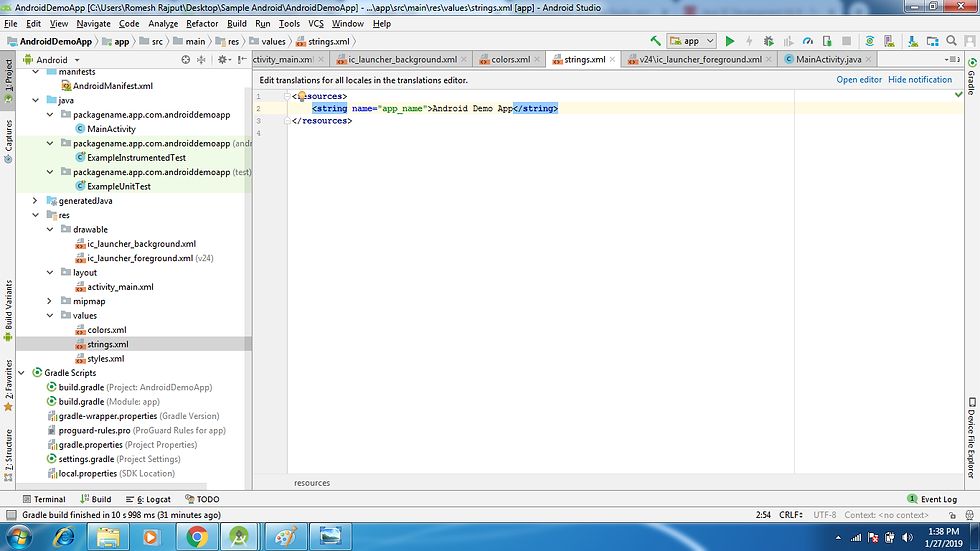Open the Logcat tool window
980x551 pixels.
tap(148, 499)
